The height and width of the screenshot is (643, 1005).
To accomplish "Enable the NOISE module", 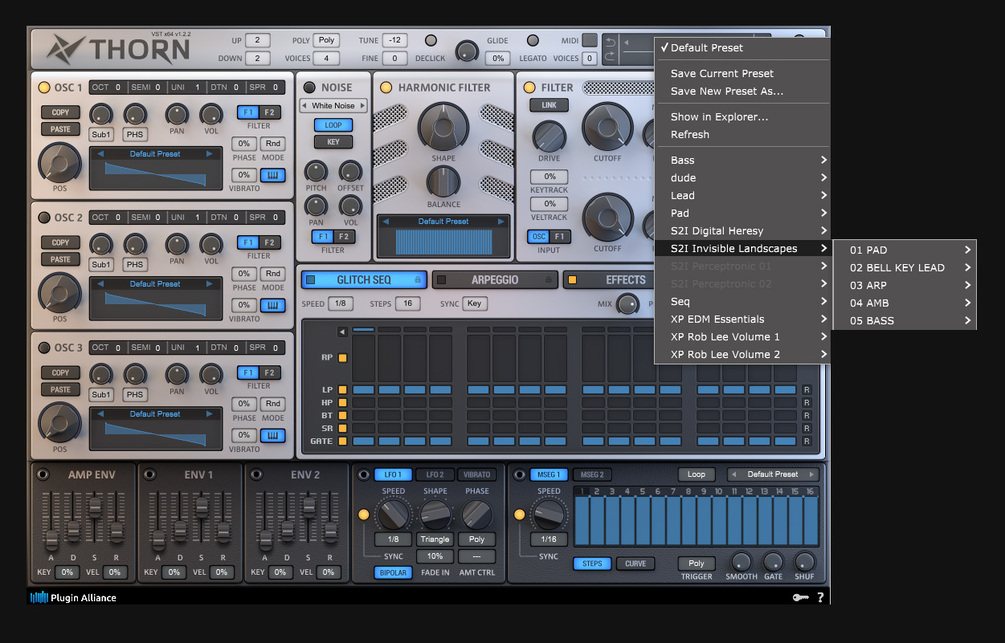I will pyautogui.click(x=310, y=88).
